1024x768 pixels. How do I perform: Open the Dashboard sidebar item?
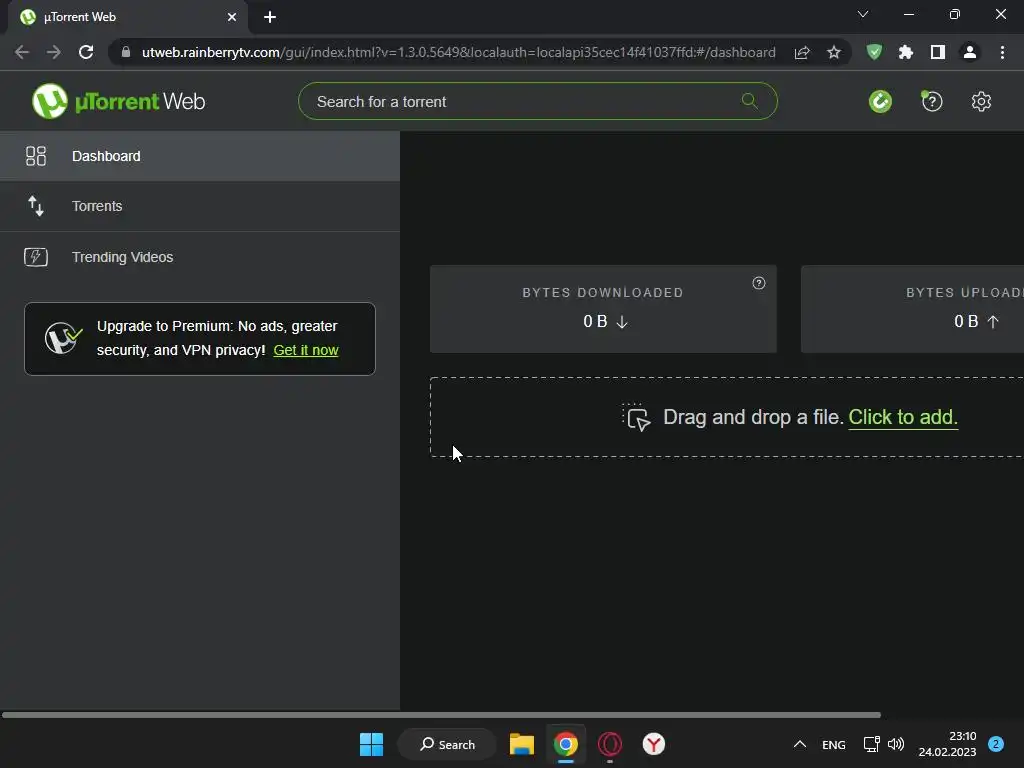199,156
